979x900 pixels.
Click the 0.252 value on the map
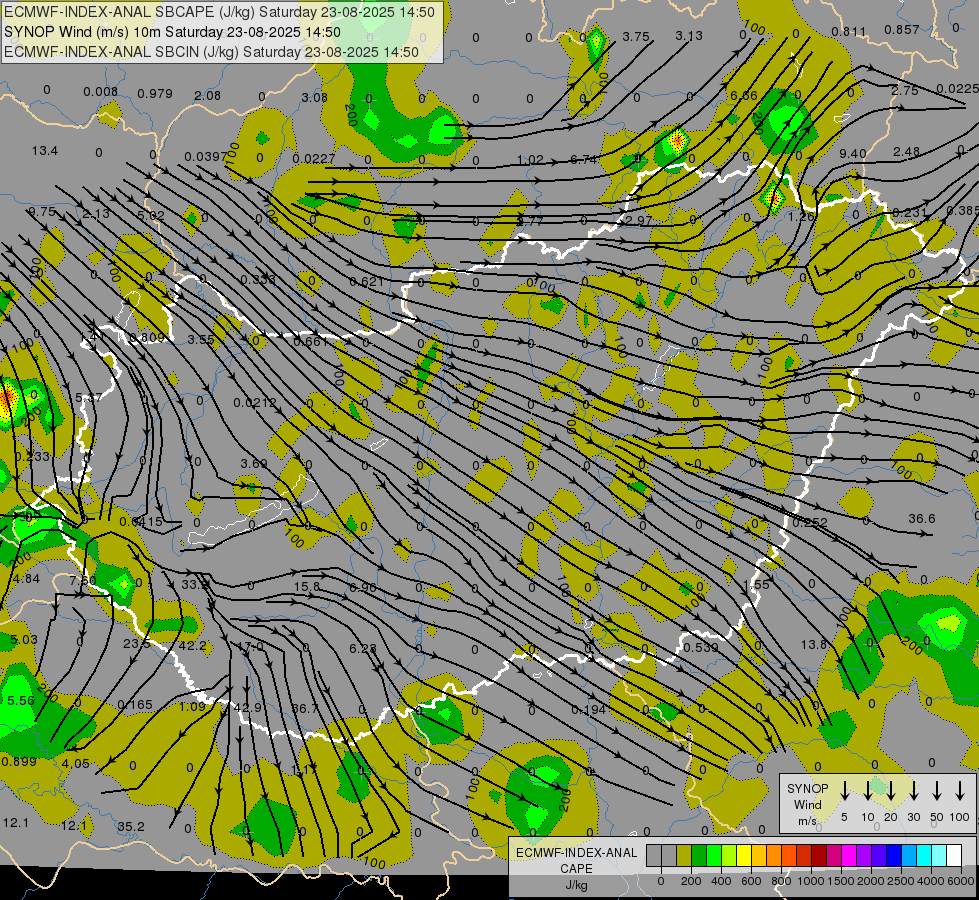point(810,522)
